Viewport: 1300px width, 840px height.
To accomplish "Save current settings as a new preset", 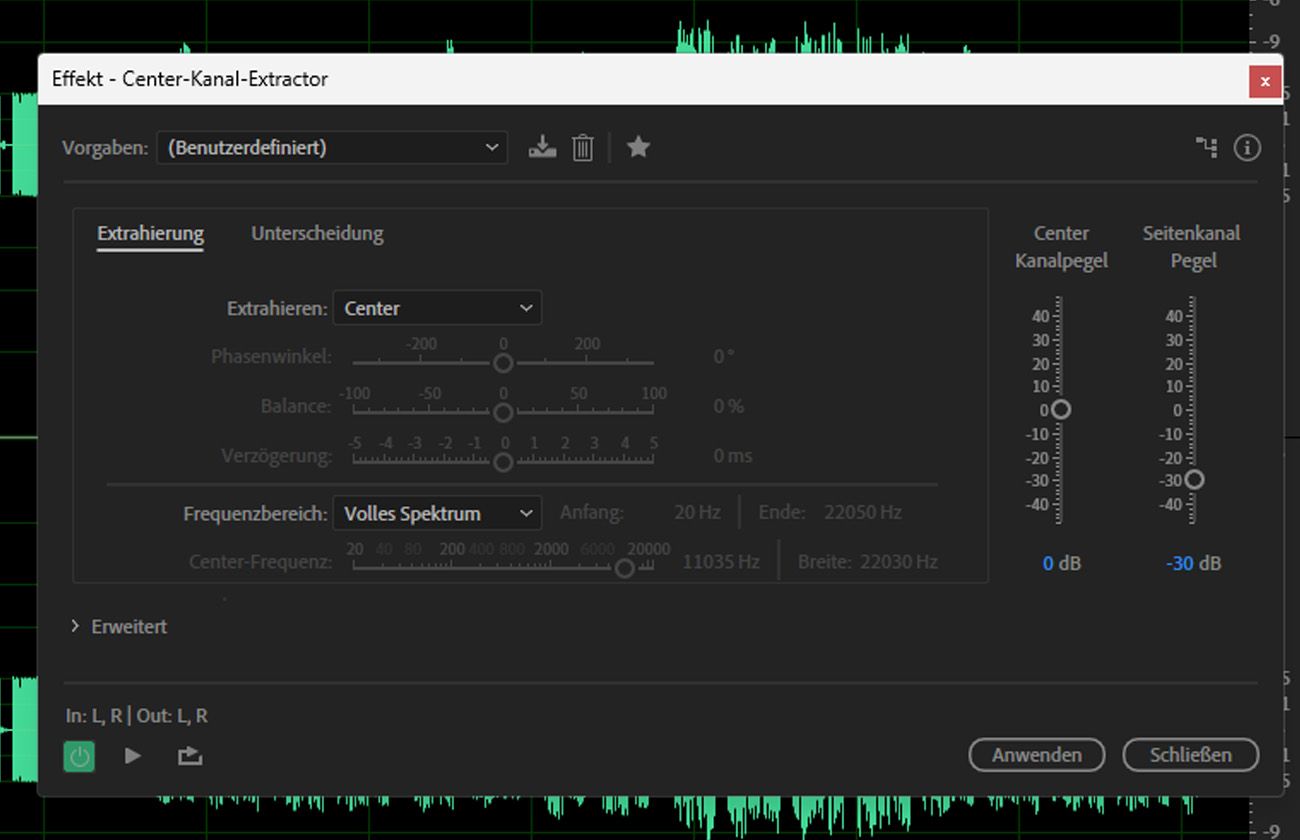I will pos(542,146).
